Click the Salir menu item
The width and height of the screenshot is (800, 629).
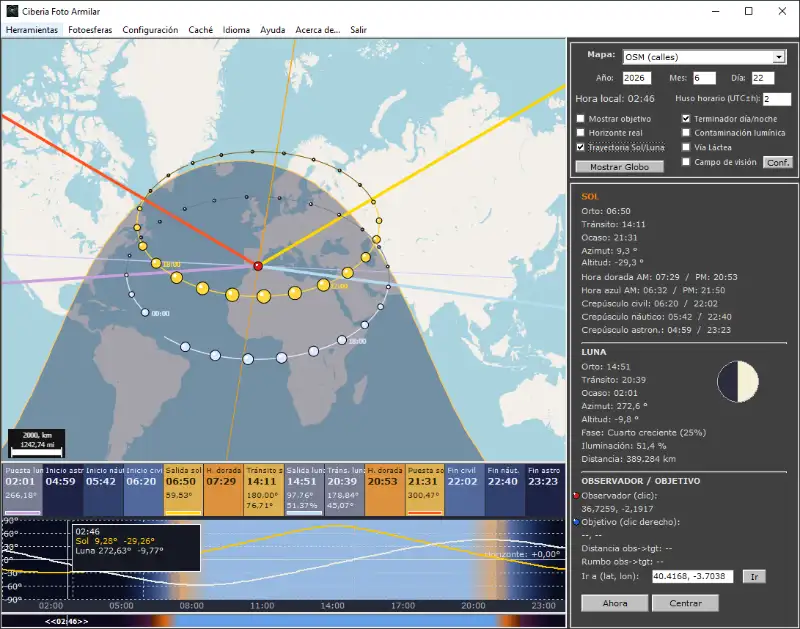click(358, 30)
